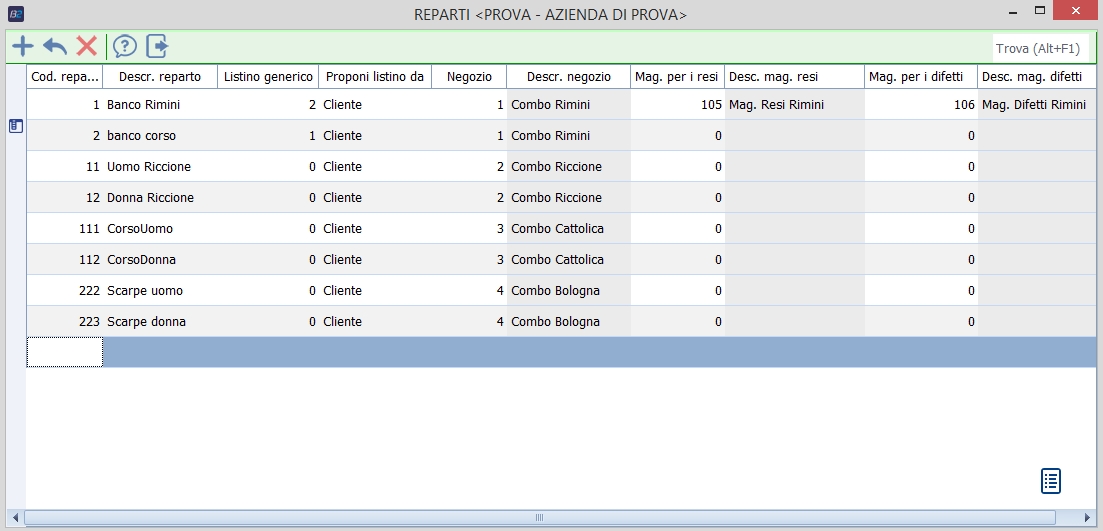Click the Mag. Difetti Rimini cell

(x=1036, y=105)
